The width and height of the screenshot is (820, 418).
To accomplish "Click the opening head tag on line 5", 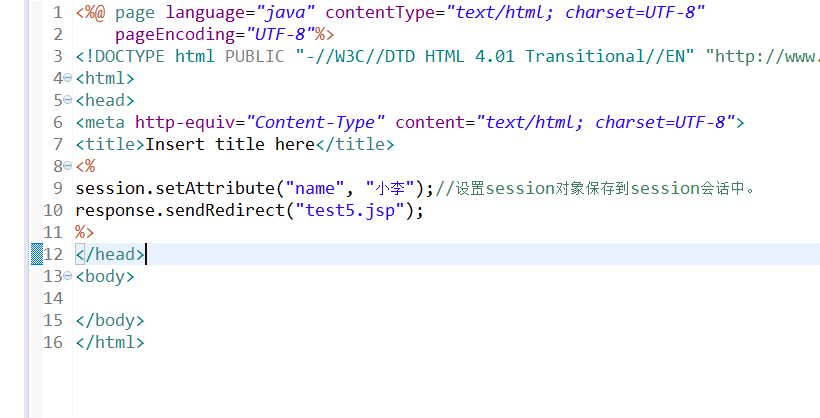I will click(105, 100).
